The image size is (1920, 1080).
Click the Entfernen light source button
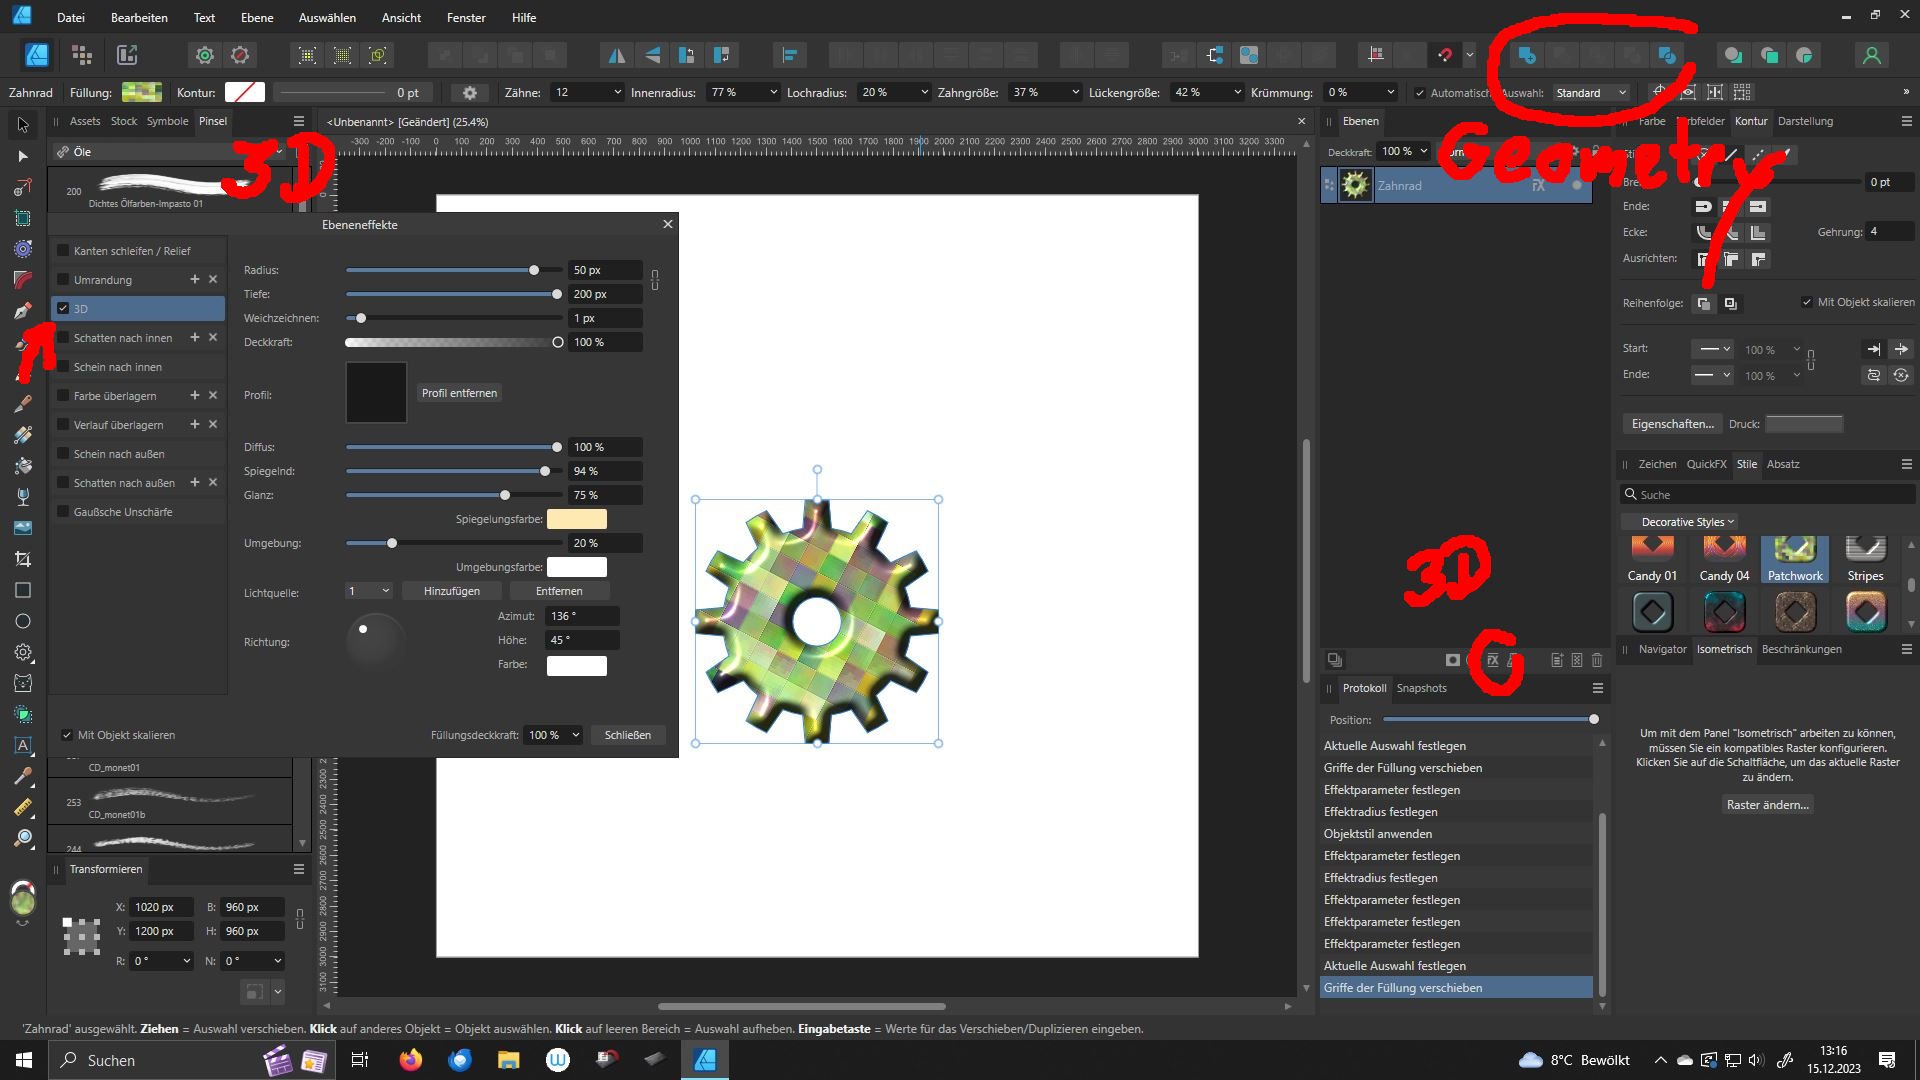click(x=559, y=591)
